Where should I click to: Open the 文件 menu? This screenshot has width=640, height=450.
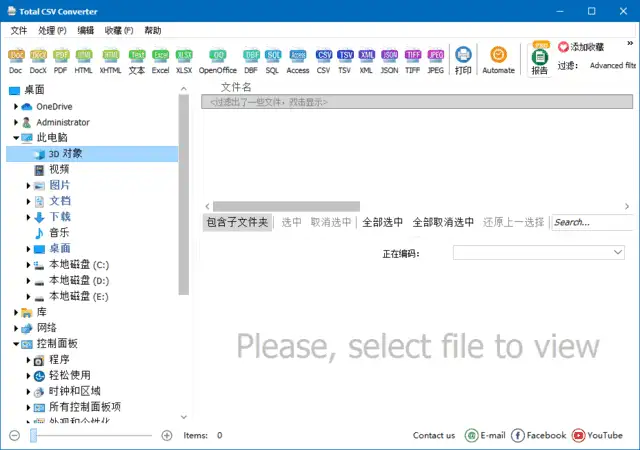(x=18, y=31)
